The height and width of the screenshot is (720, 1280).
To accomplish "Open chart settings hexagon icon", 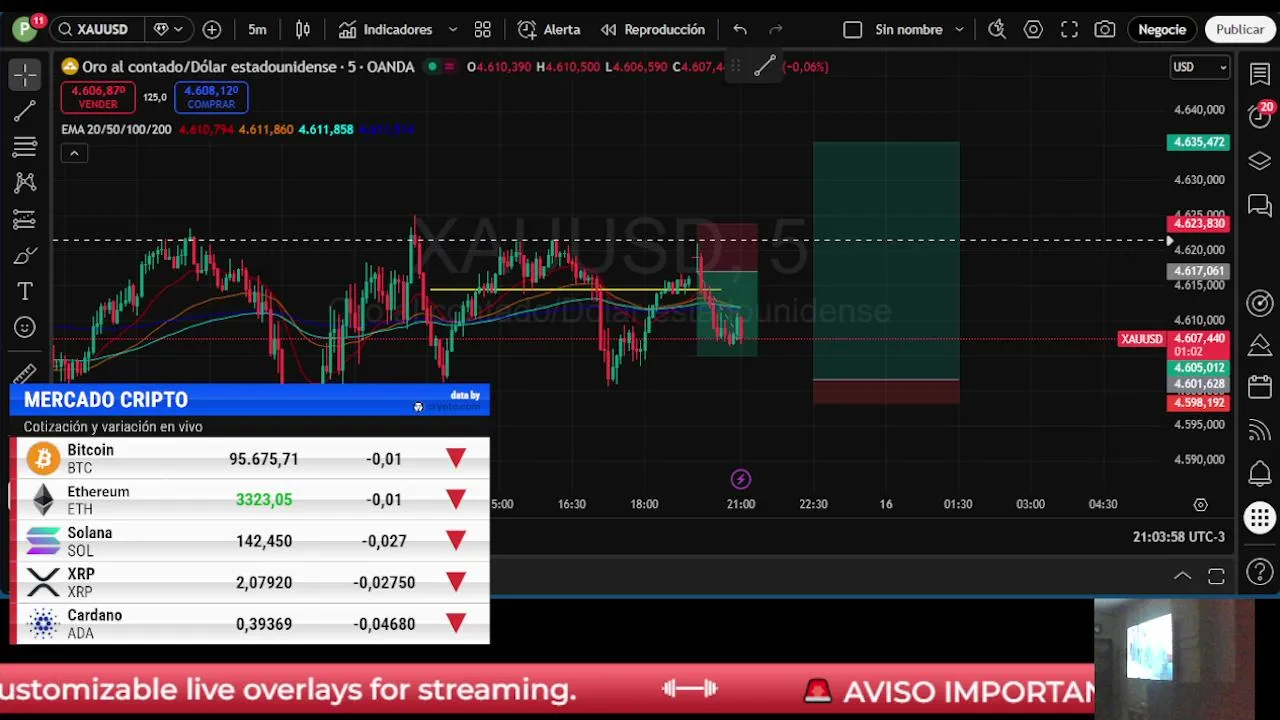I will (x=1033, y=29).
